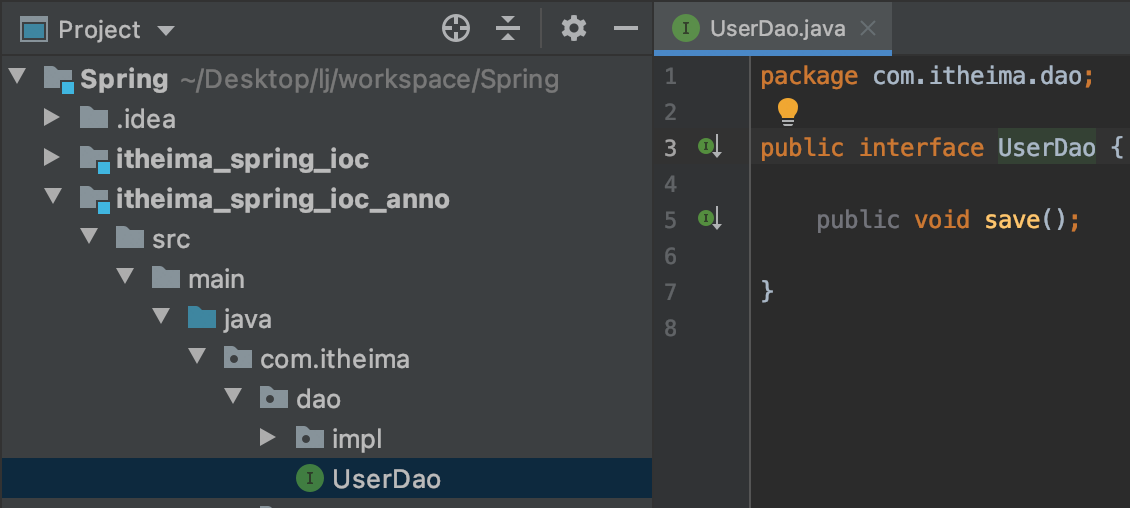Open the Project view dropdown
Viewport: 1130px width, 508px height.
[x=166, y=30]
